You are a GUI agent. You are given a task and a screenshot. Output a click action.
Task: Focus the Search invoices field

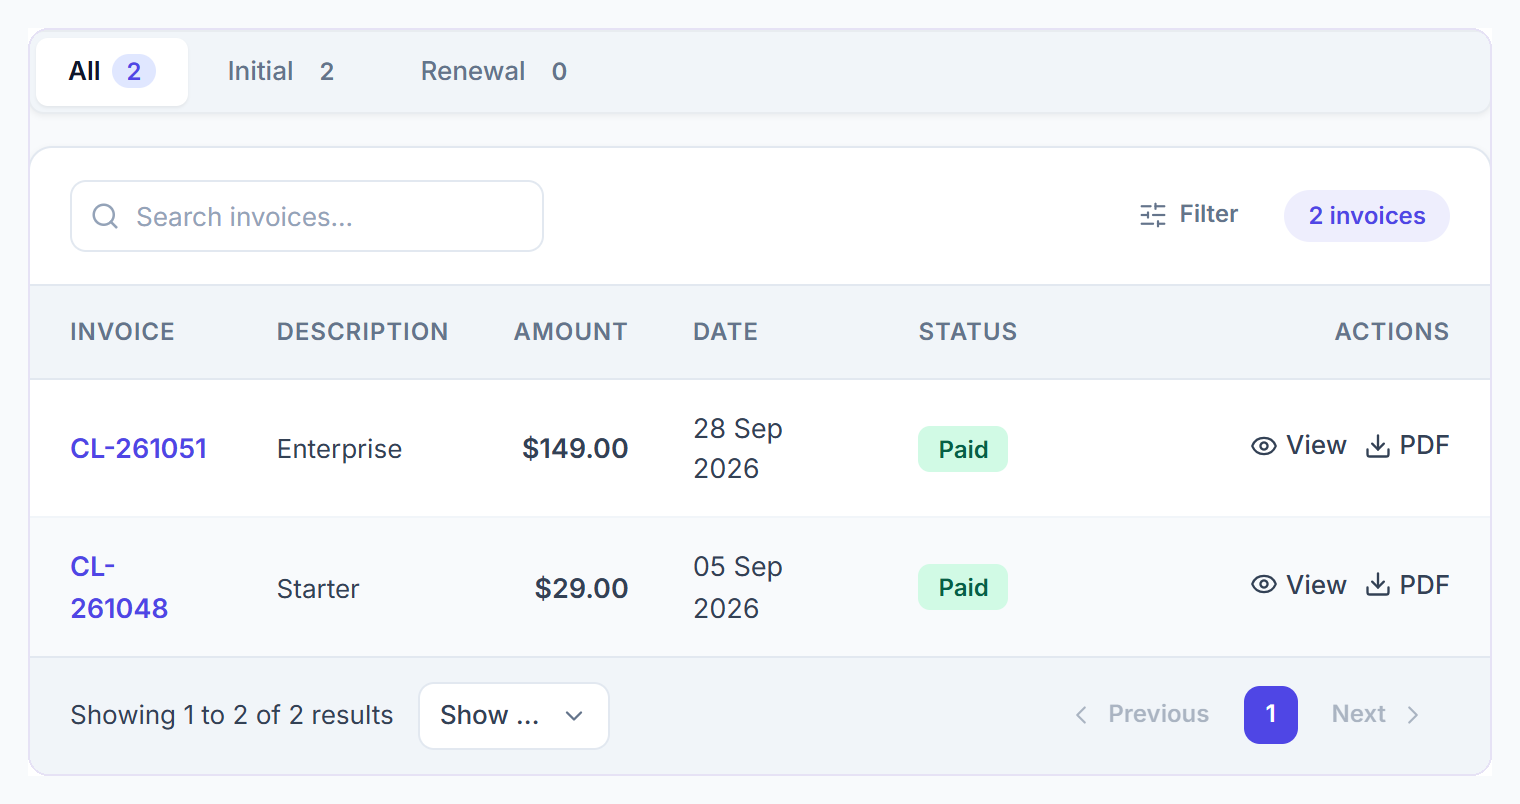point(307,216)
